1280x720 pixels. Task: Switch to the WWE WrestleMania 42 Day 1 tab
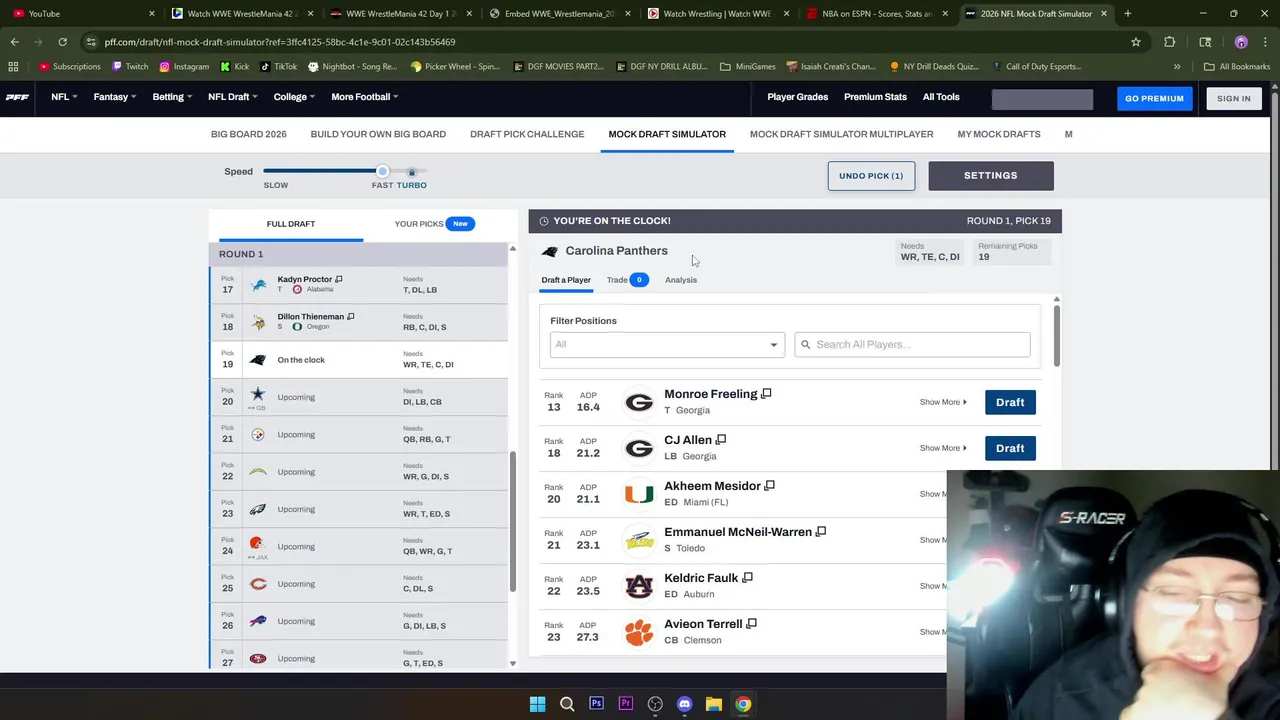pos(400,13)
